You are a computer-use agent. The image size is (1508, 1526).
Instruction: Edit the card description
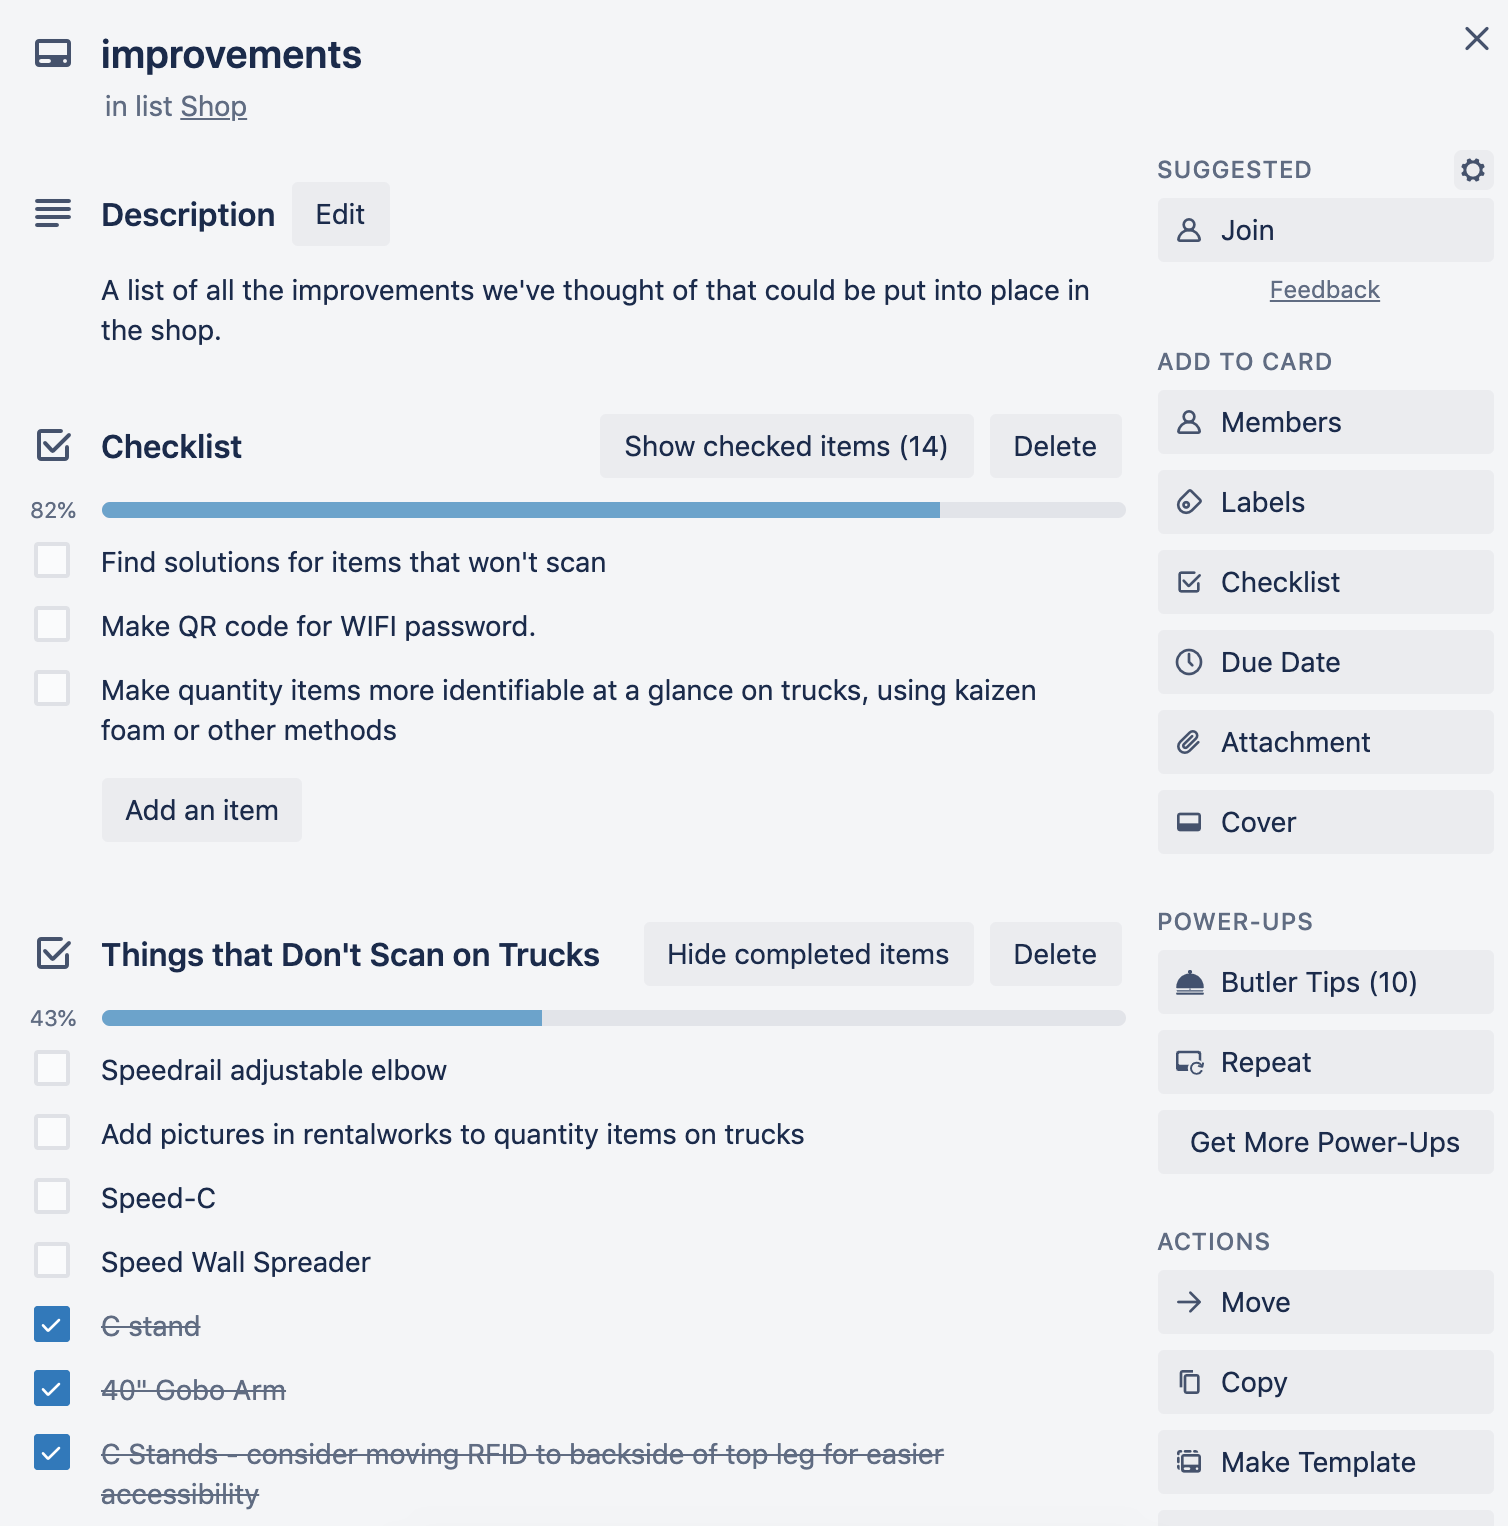coord(340,214)
